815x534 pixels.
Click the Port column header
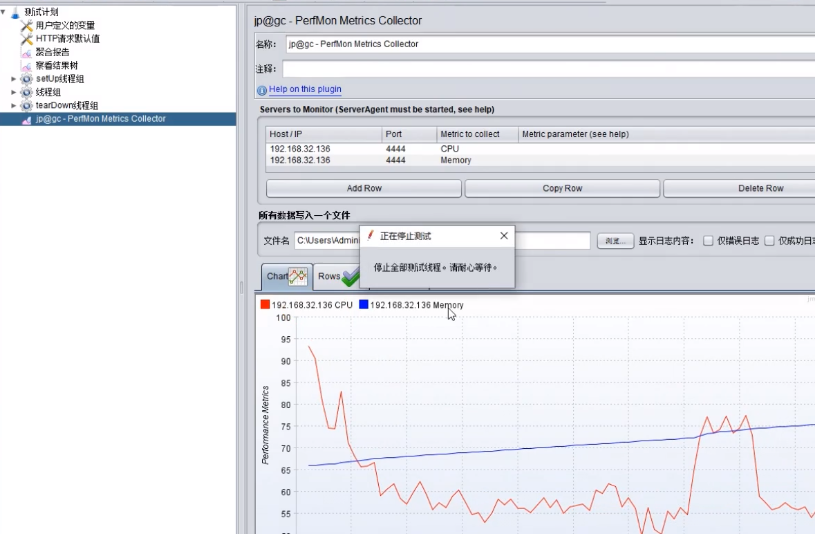(x=409, y=134)
